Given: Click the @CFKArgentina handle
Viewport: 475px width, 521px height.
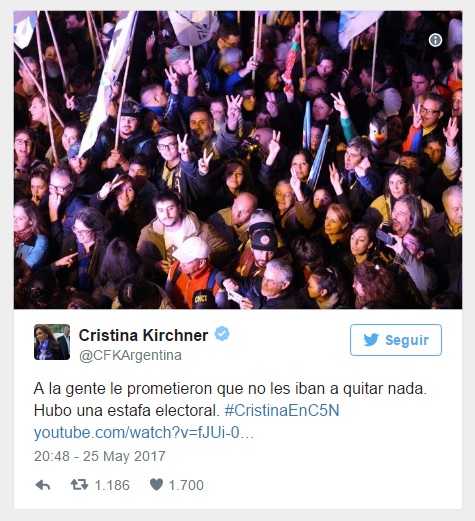Looking at the screenshot, I should tap(130, 355).
